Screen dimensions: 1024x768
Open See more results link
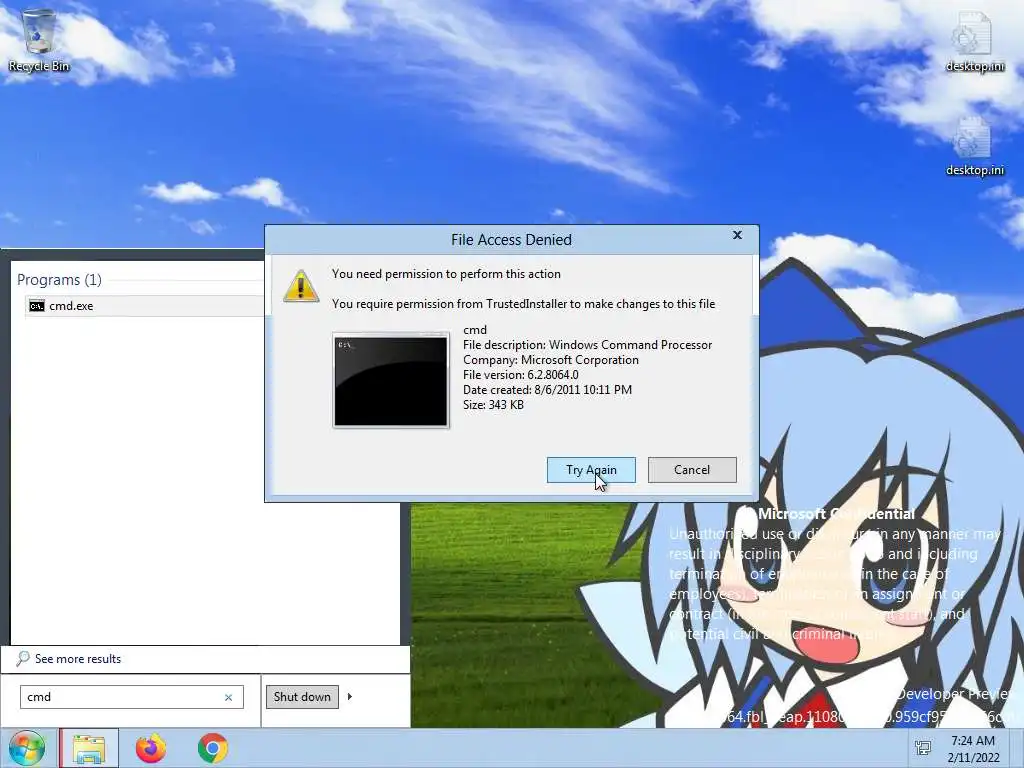(x=78, y=659)
